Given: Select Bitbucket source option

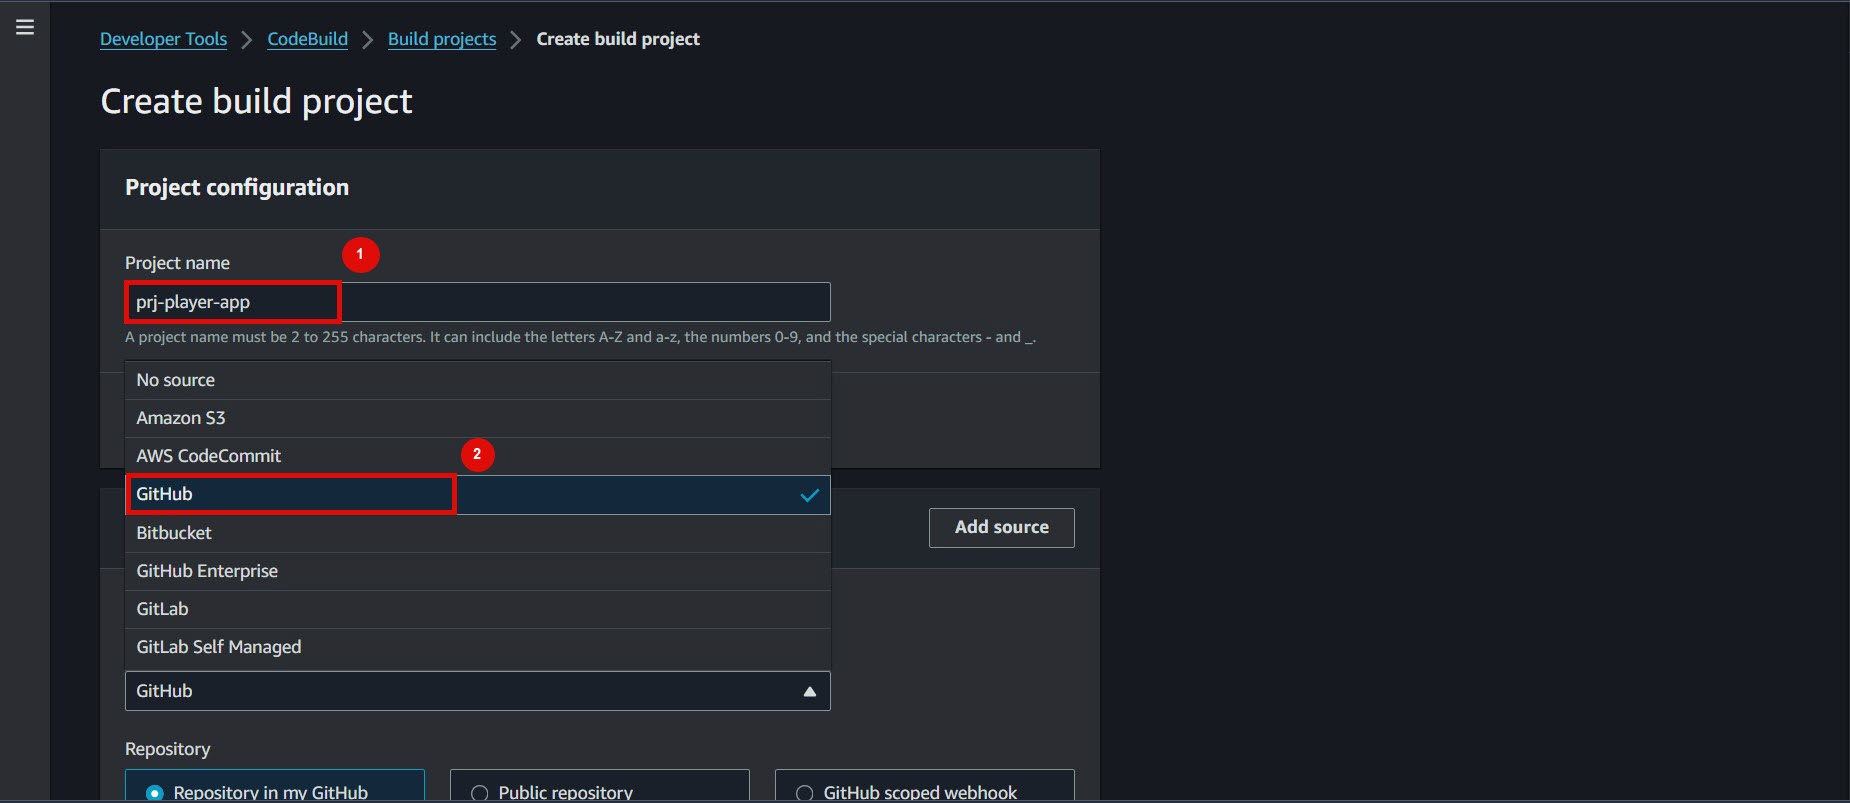Looking at the screenshot, I should (477, 533).
